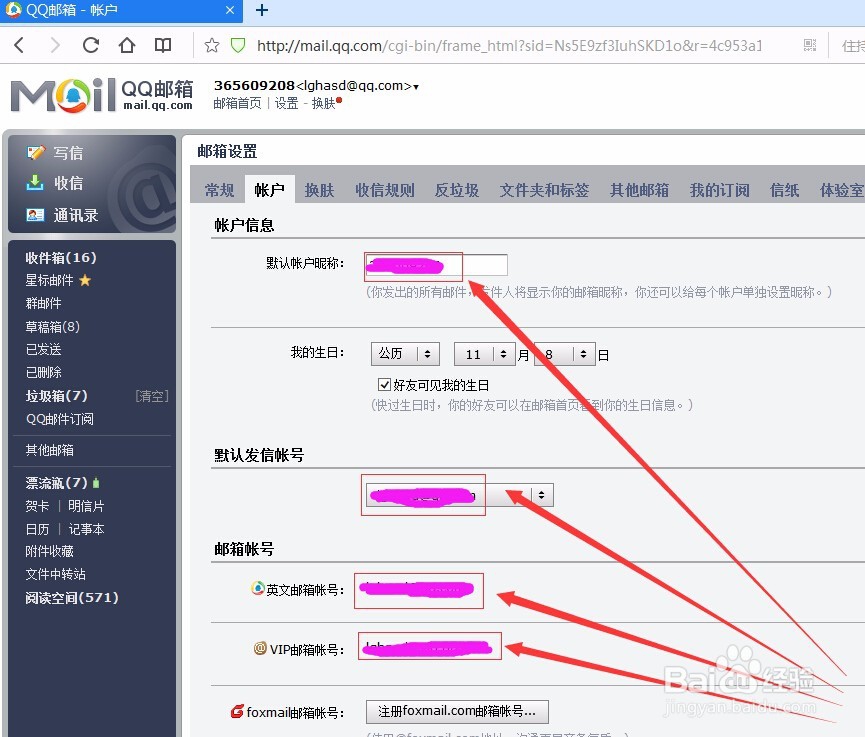This screenshot has width=865, height=737.
Task: Open the birthday month dropdown showing 11
Action: pyautogui.click(x=484, y=353)
